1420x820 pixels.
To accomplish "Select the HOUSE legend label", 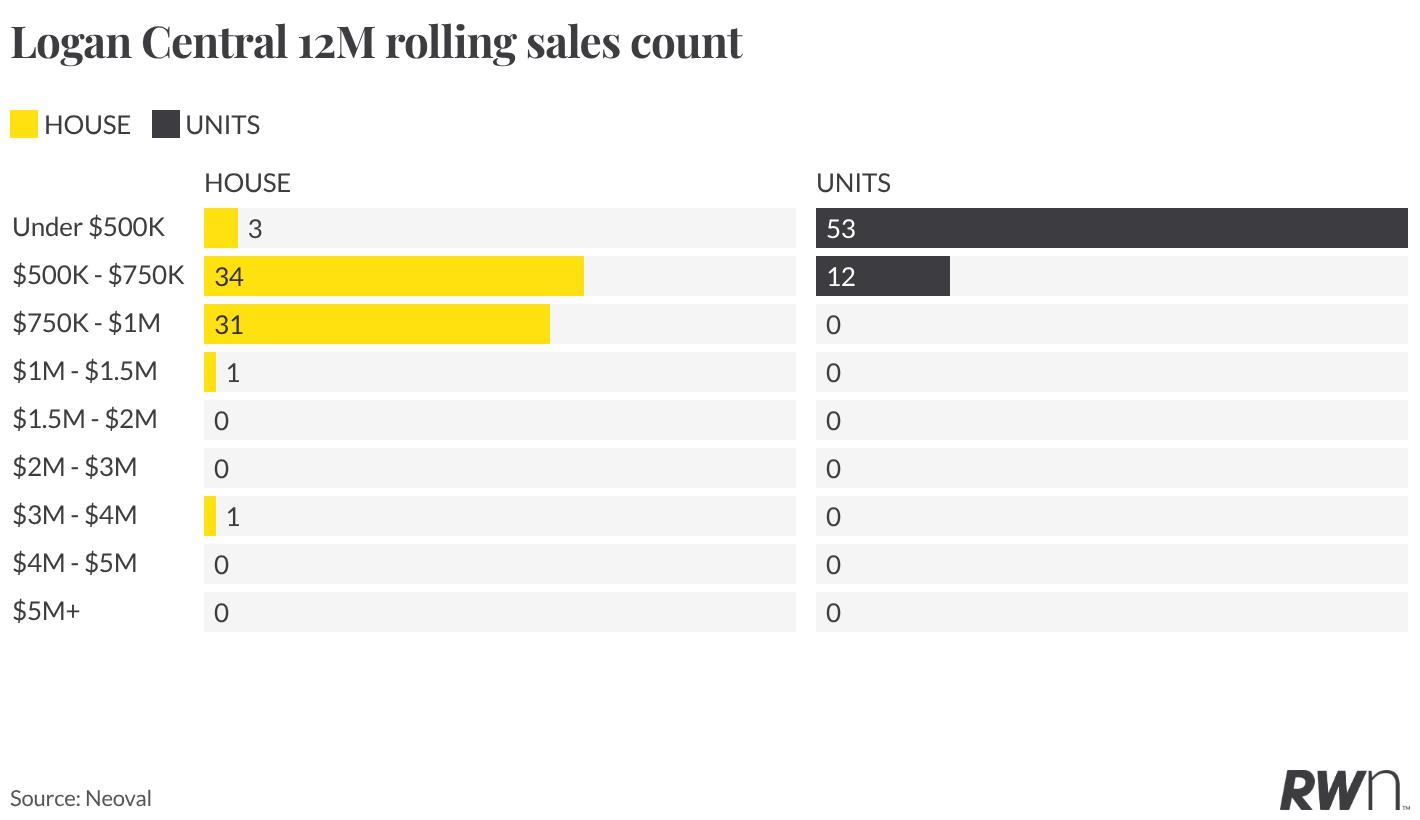I will 87,125.
